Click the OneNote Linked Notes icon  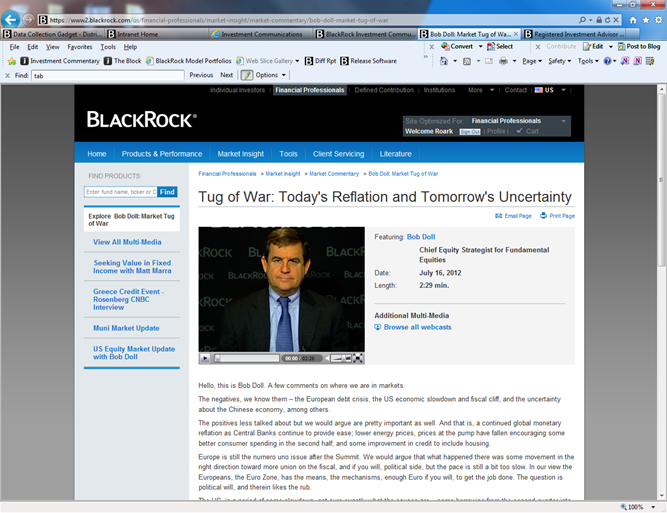[x=637, y=61]
